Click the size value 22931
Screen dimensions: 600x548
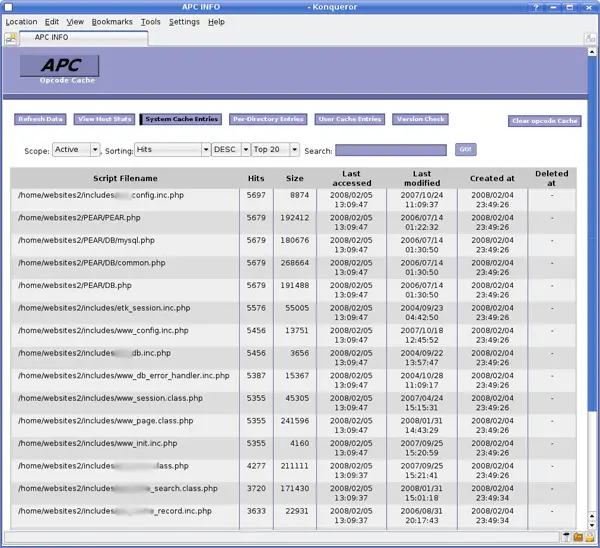tap(297, 511)
